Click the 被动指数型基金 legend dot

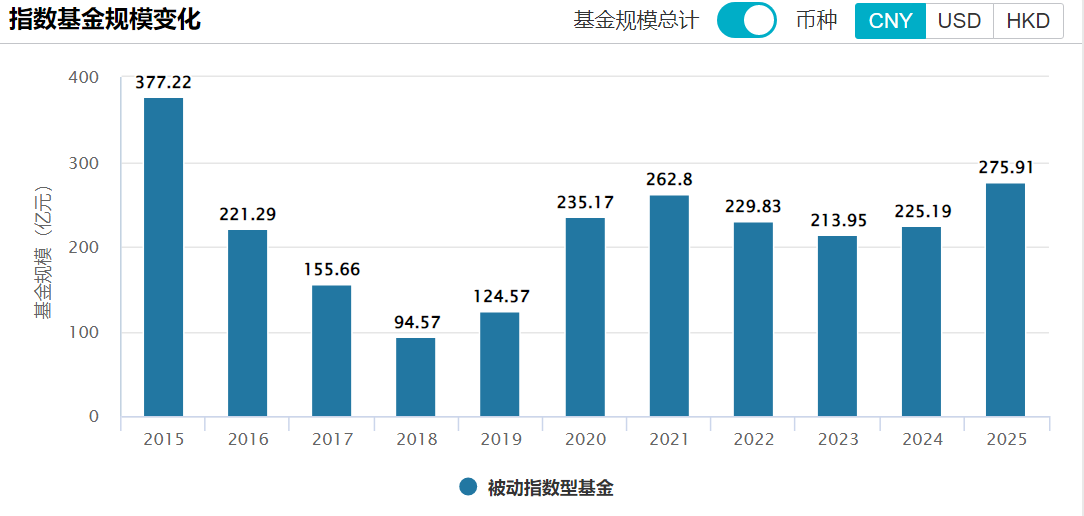468,487
